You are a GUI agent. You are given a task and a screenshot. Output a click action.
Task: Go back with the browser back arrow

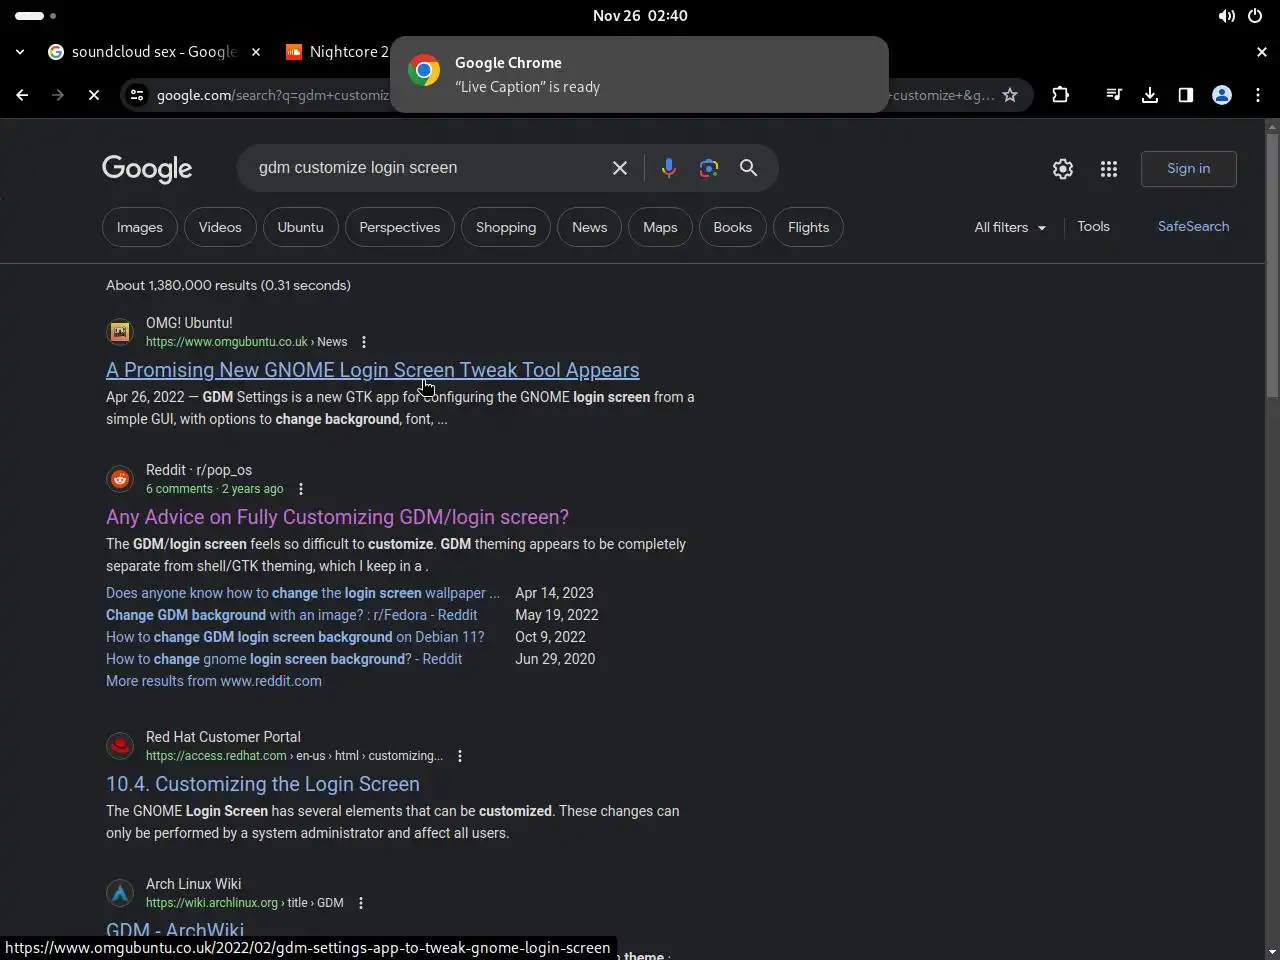pos(22,95)
